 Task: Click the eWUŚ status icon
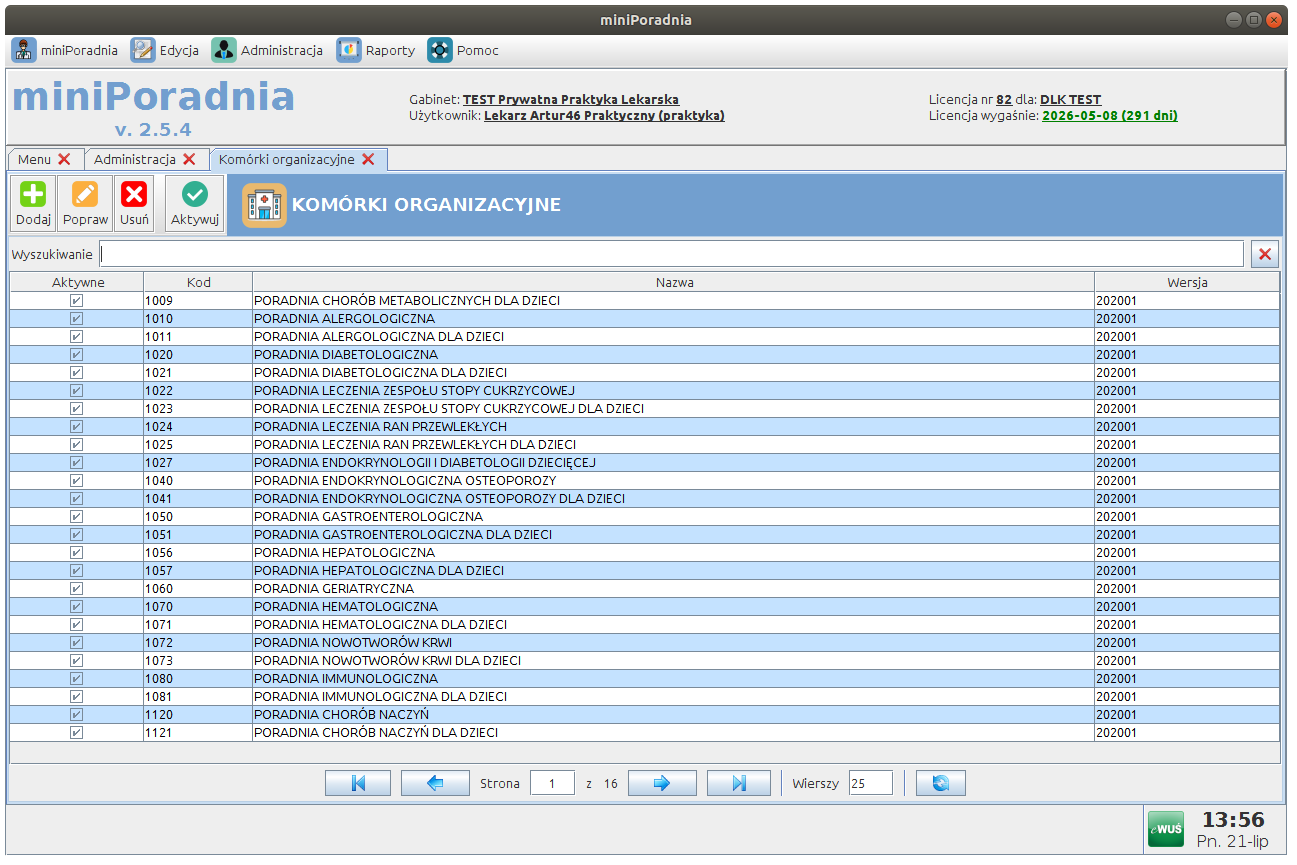[1165, 828]
